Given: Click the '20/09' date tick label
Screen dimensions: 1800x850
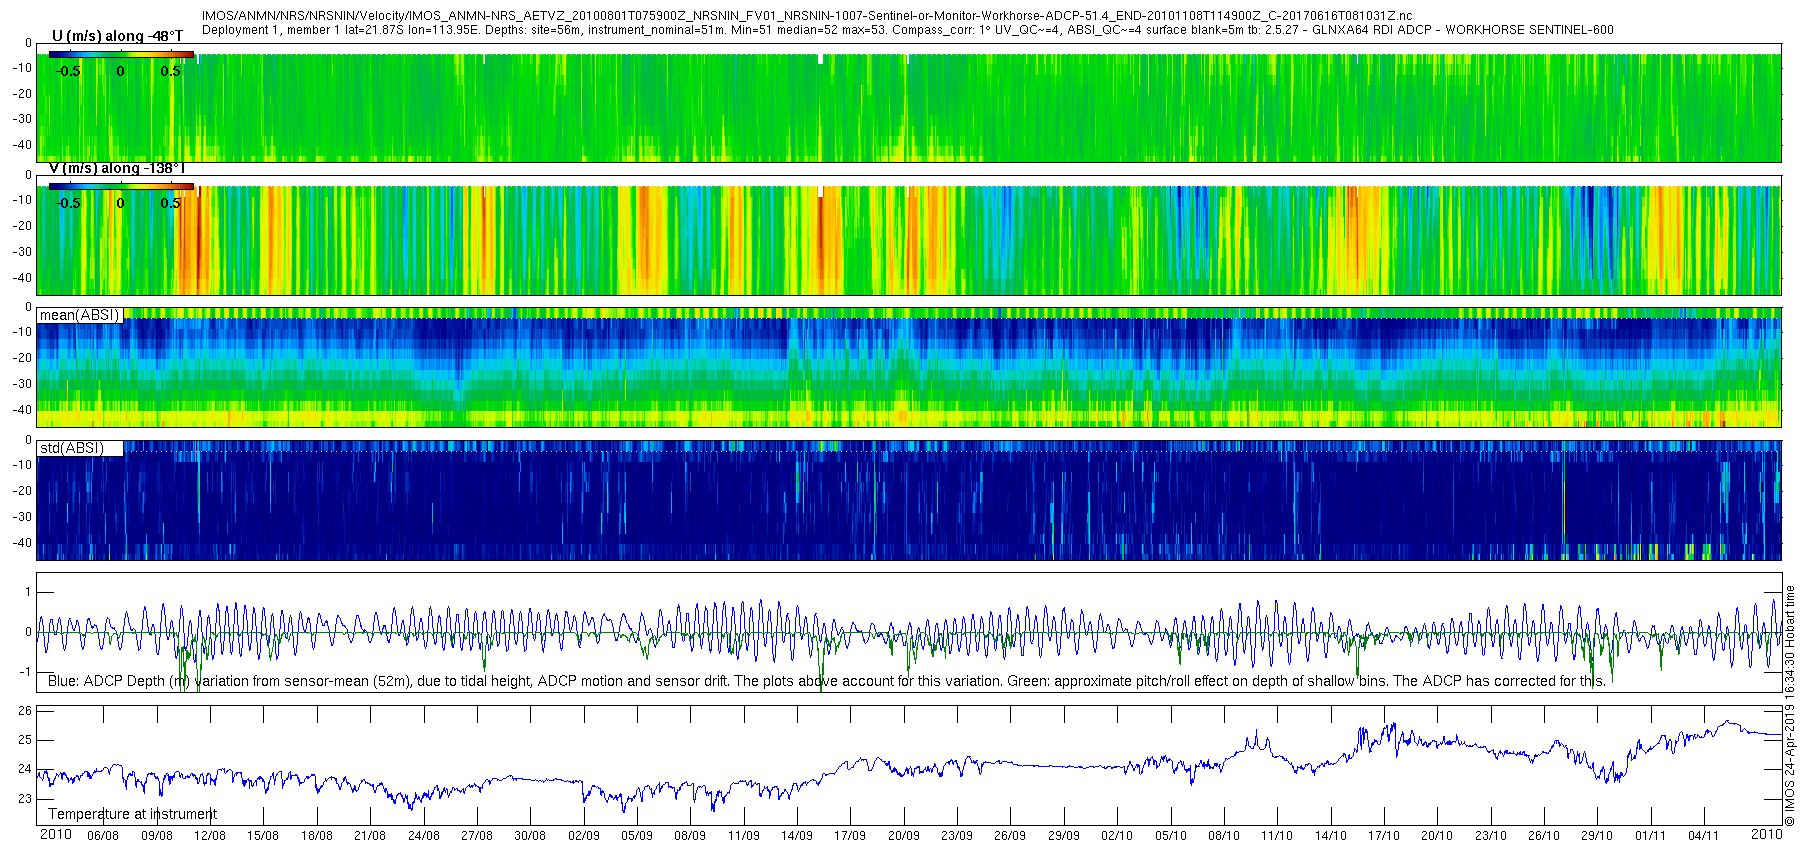Looking at the screenshot, I should coord(904,836).
